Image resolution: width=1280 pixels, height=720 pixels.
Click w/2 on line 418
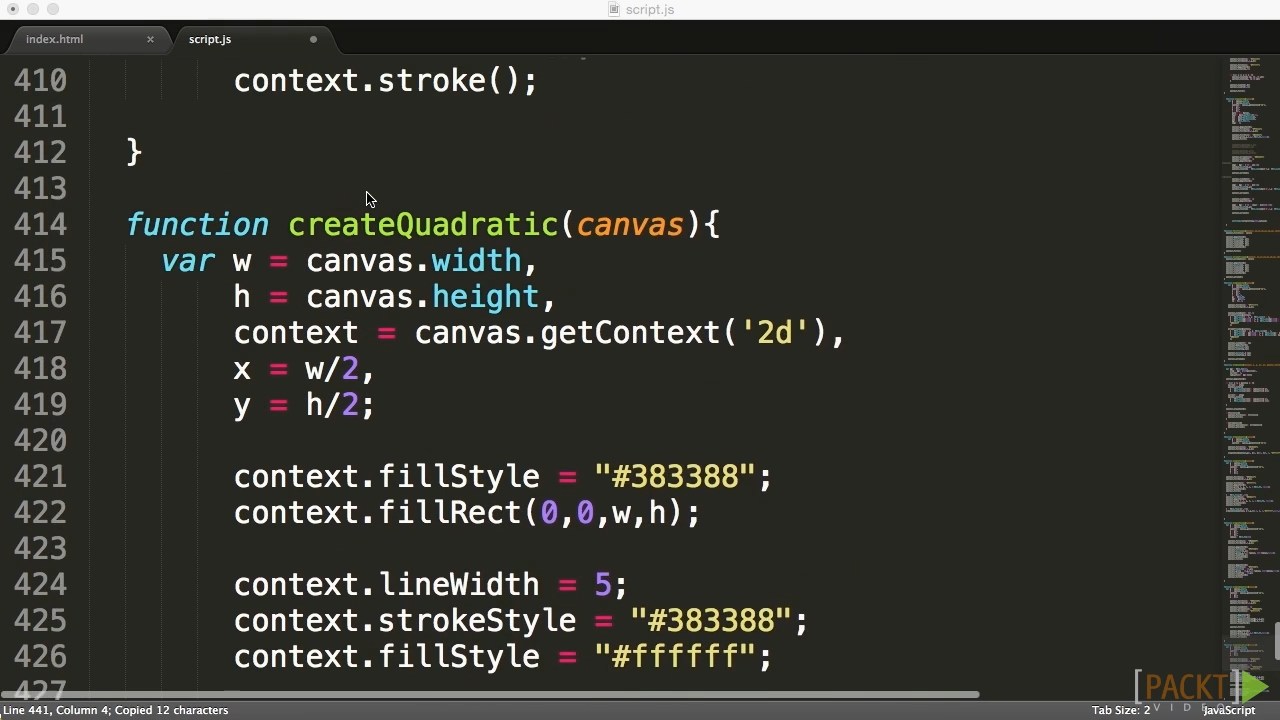pos(332,368)
